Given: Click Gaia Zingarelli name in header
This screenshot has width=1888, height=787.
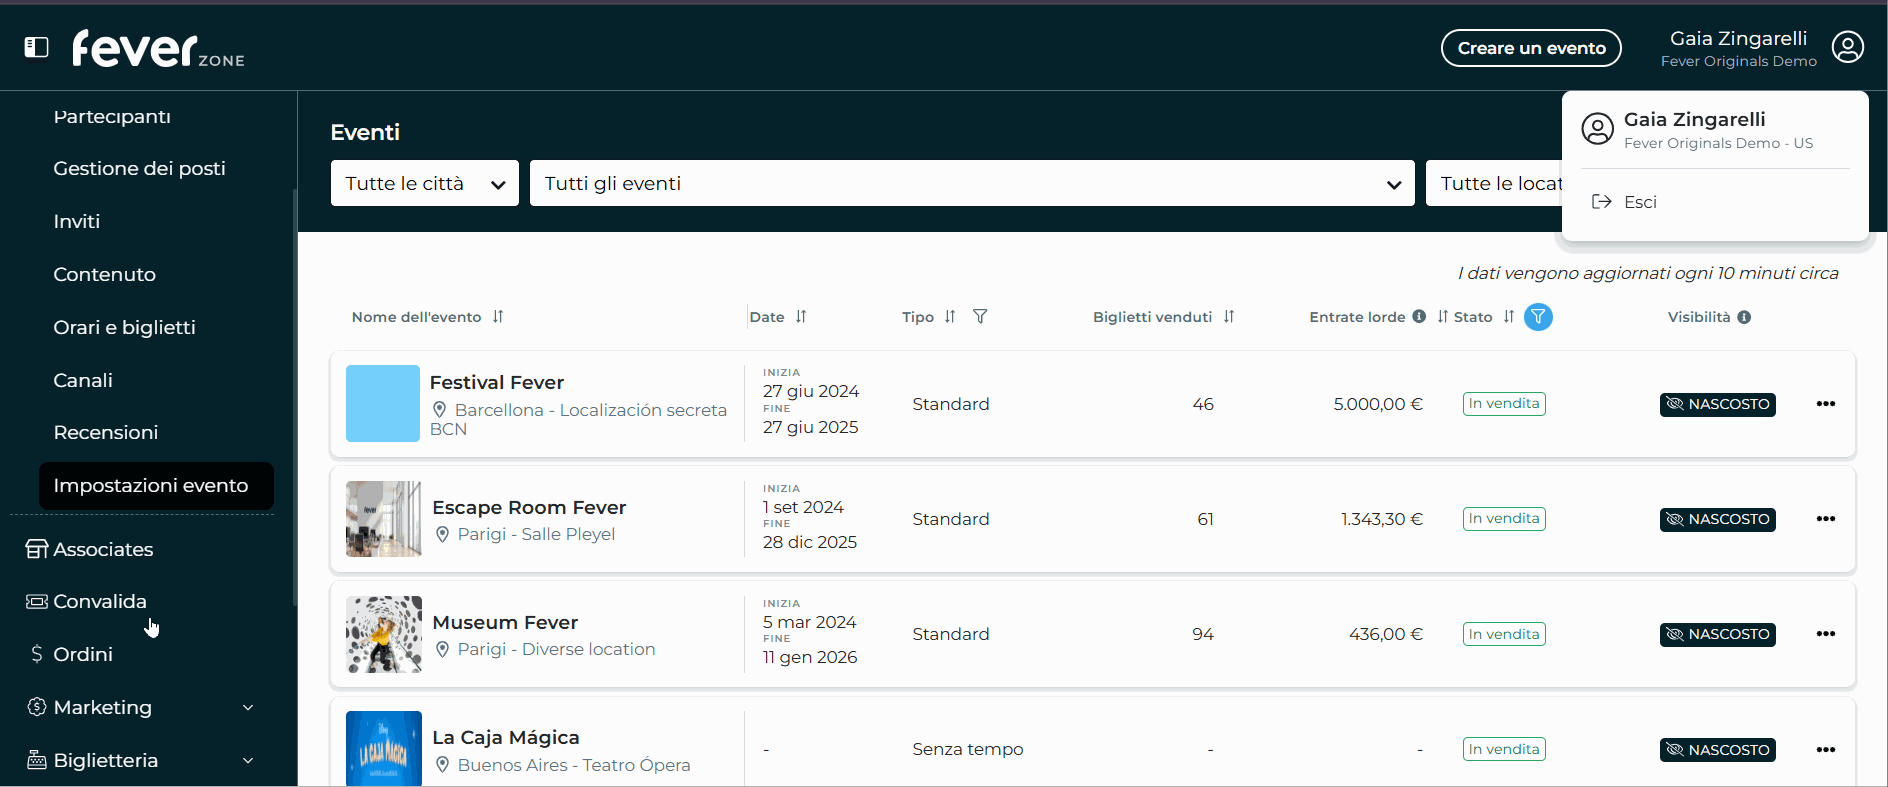Looking at the screenshot, I should pyautogui.click(x=1738, y=38).
